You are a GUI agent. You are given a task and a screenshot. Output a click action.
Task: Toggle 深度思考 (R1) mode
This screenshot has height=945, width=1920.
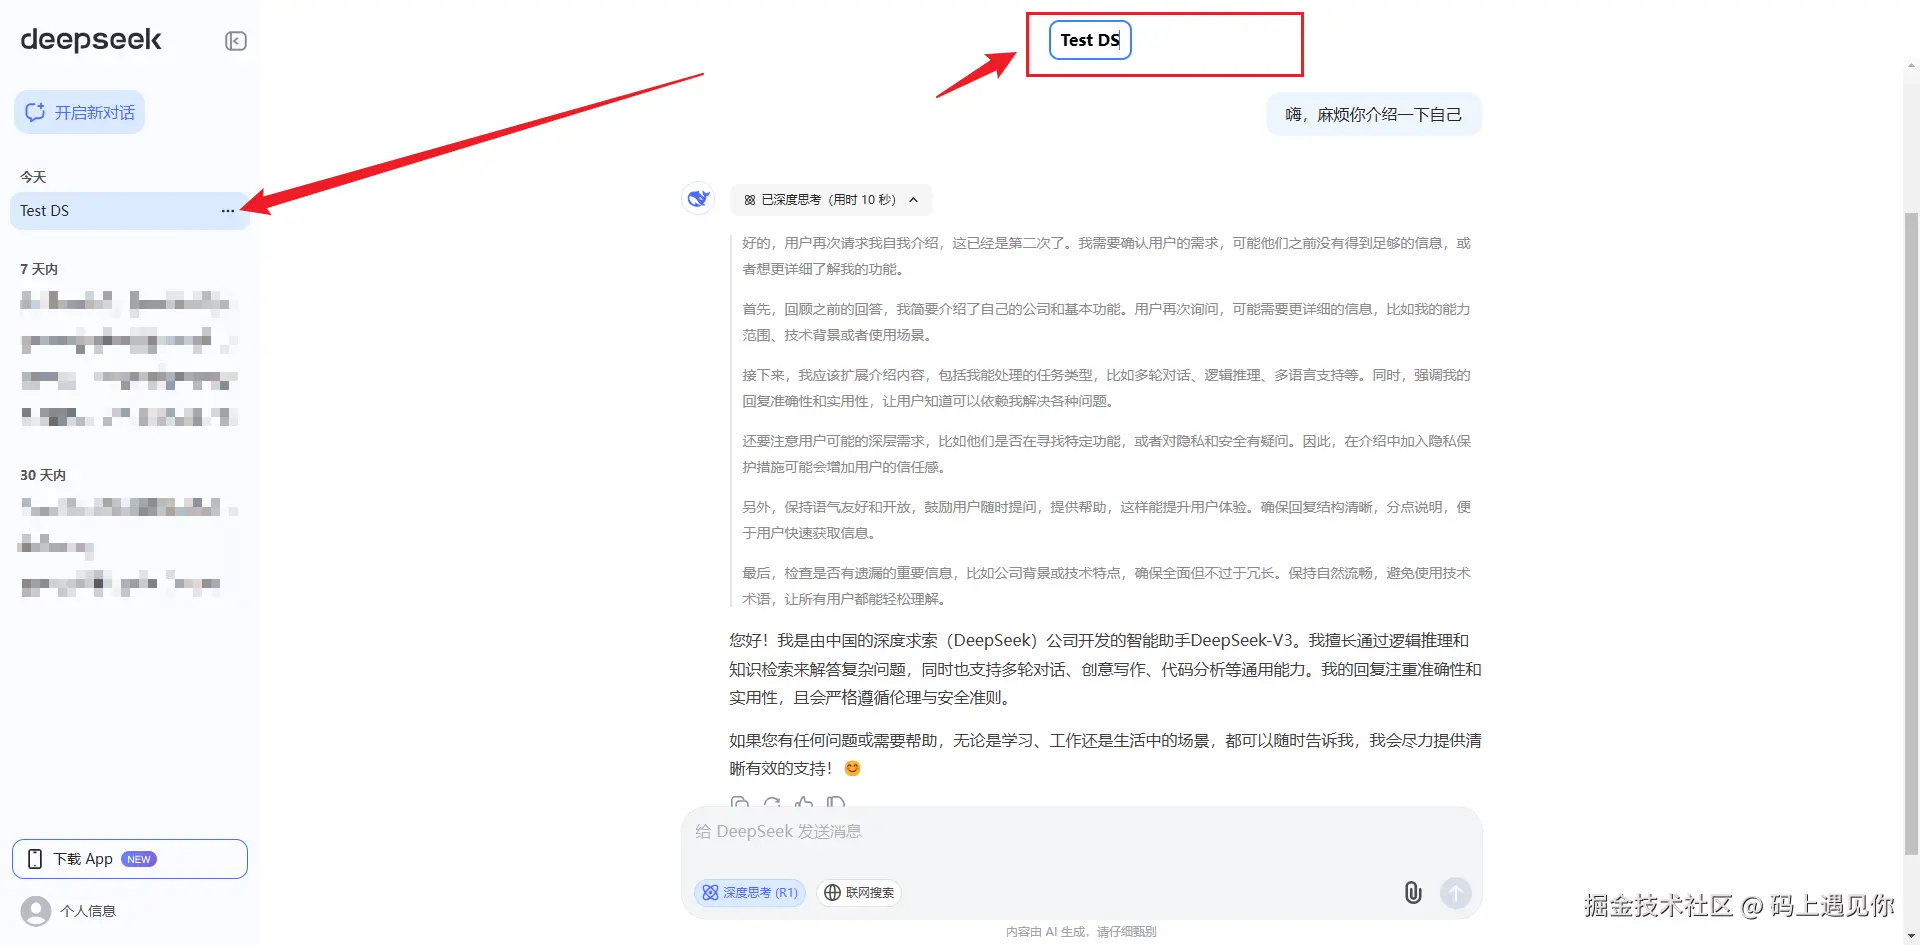coord(749,893)
